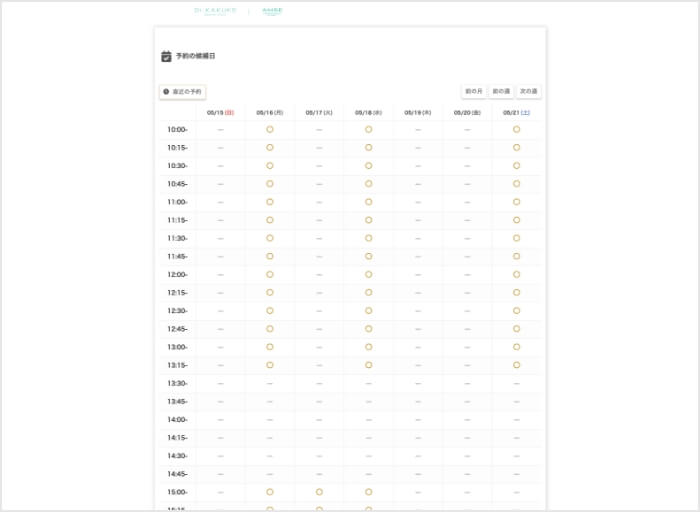Open the AMBE logo link in header
This screenshot has height=512, width=700.
pos(272,11)
